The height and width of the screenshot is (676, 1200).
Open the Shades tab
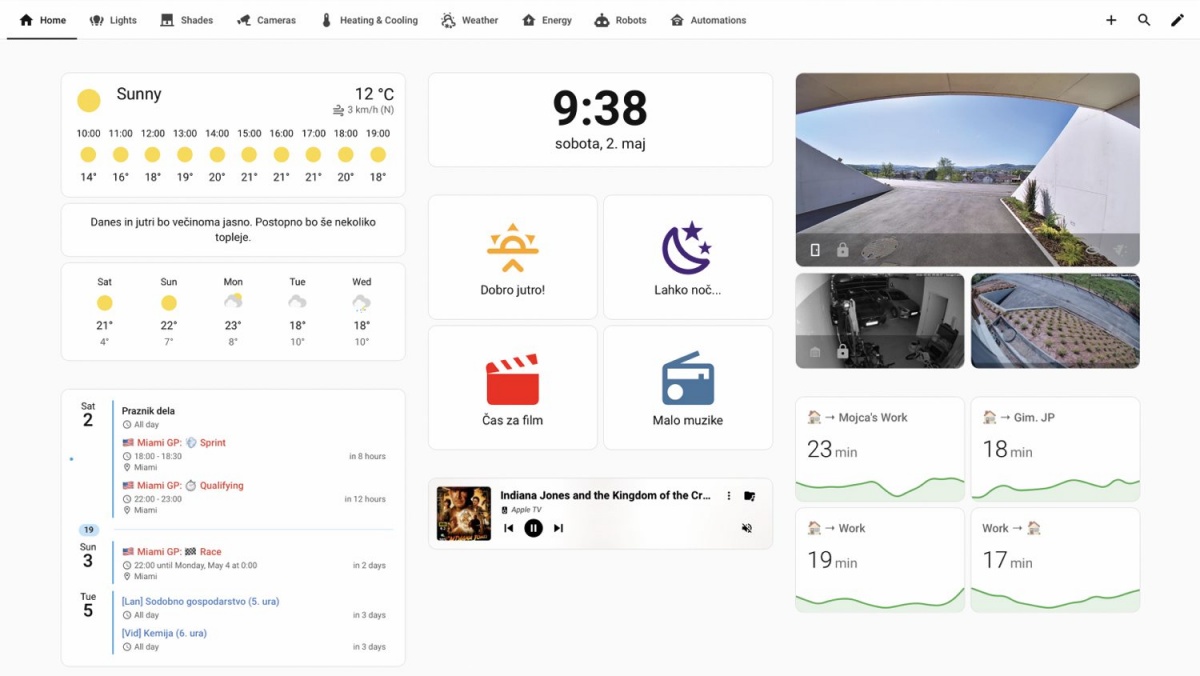pos(186,20)
